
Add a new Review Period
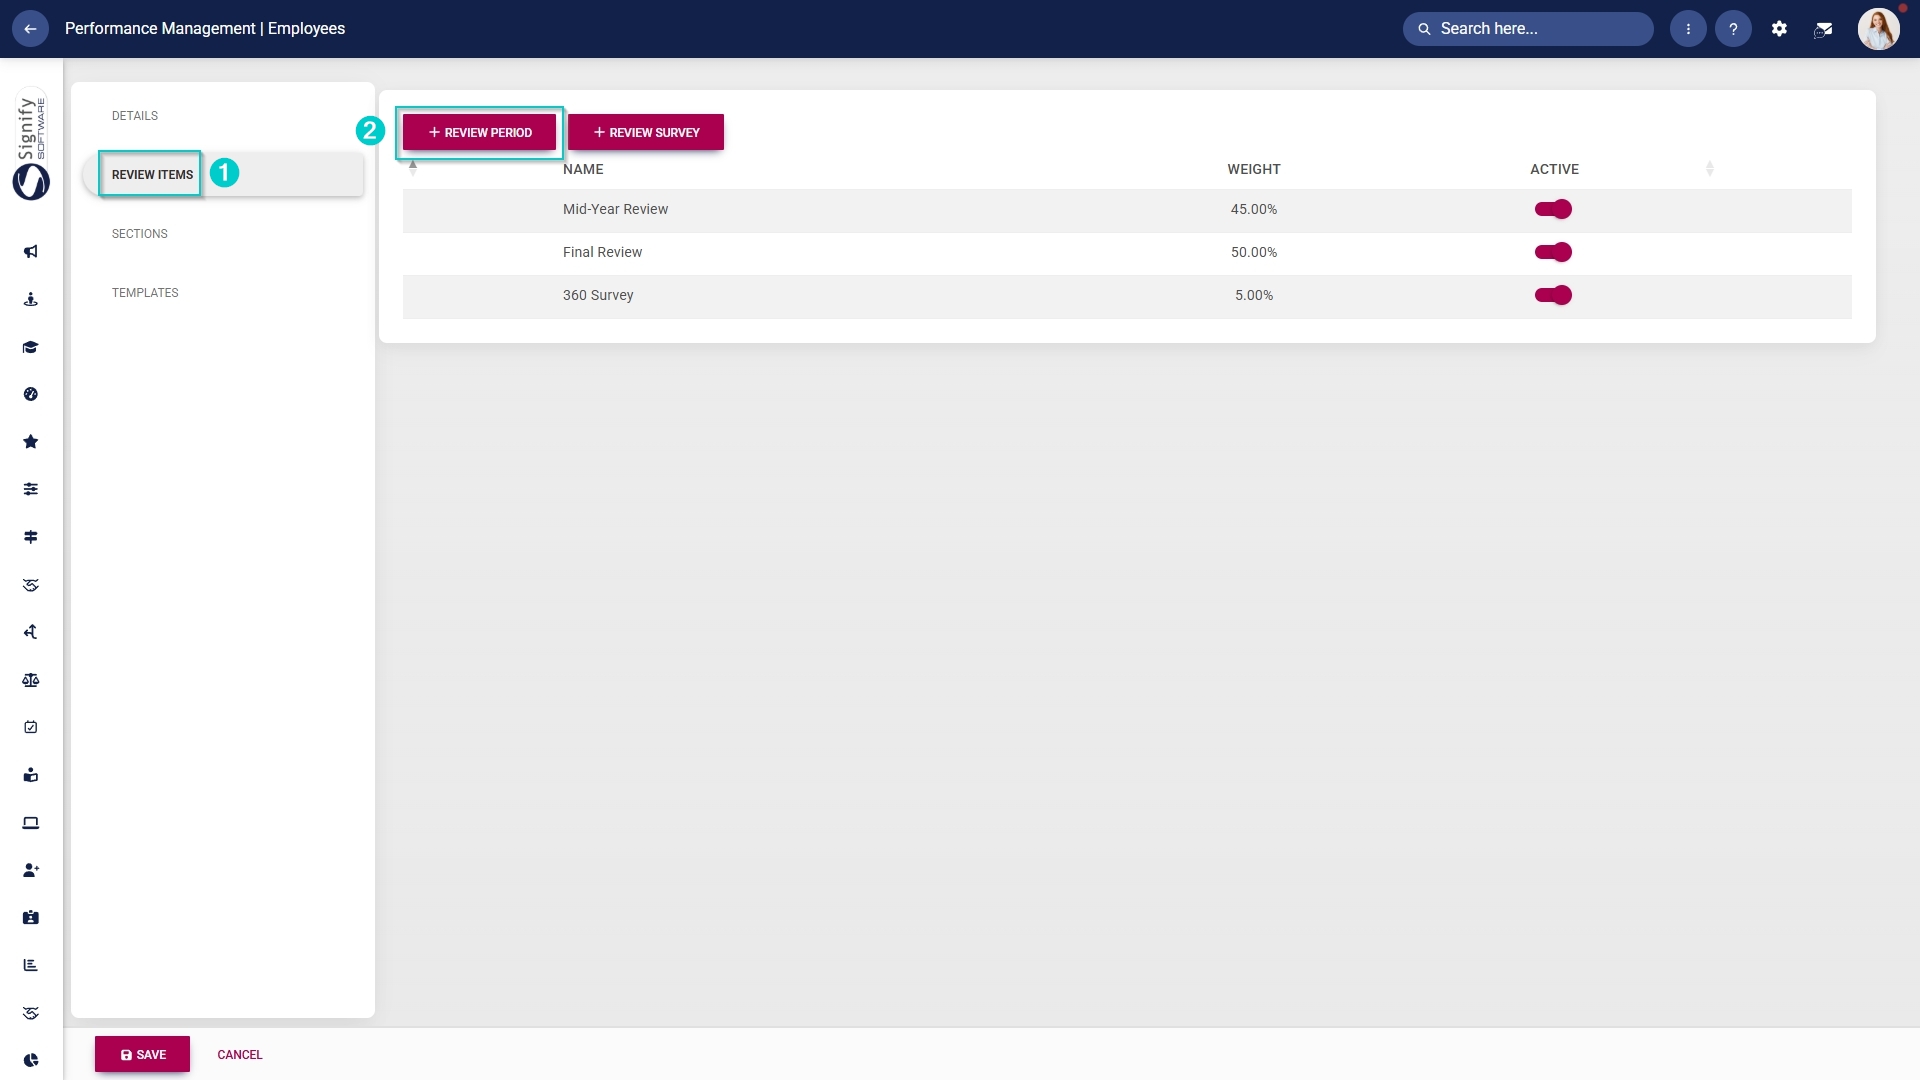[x=479, y=132]
